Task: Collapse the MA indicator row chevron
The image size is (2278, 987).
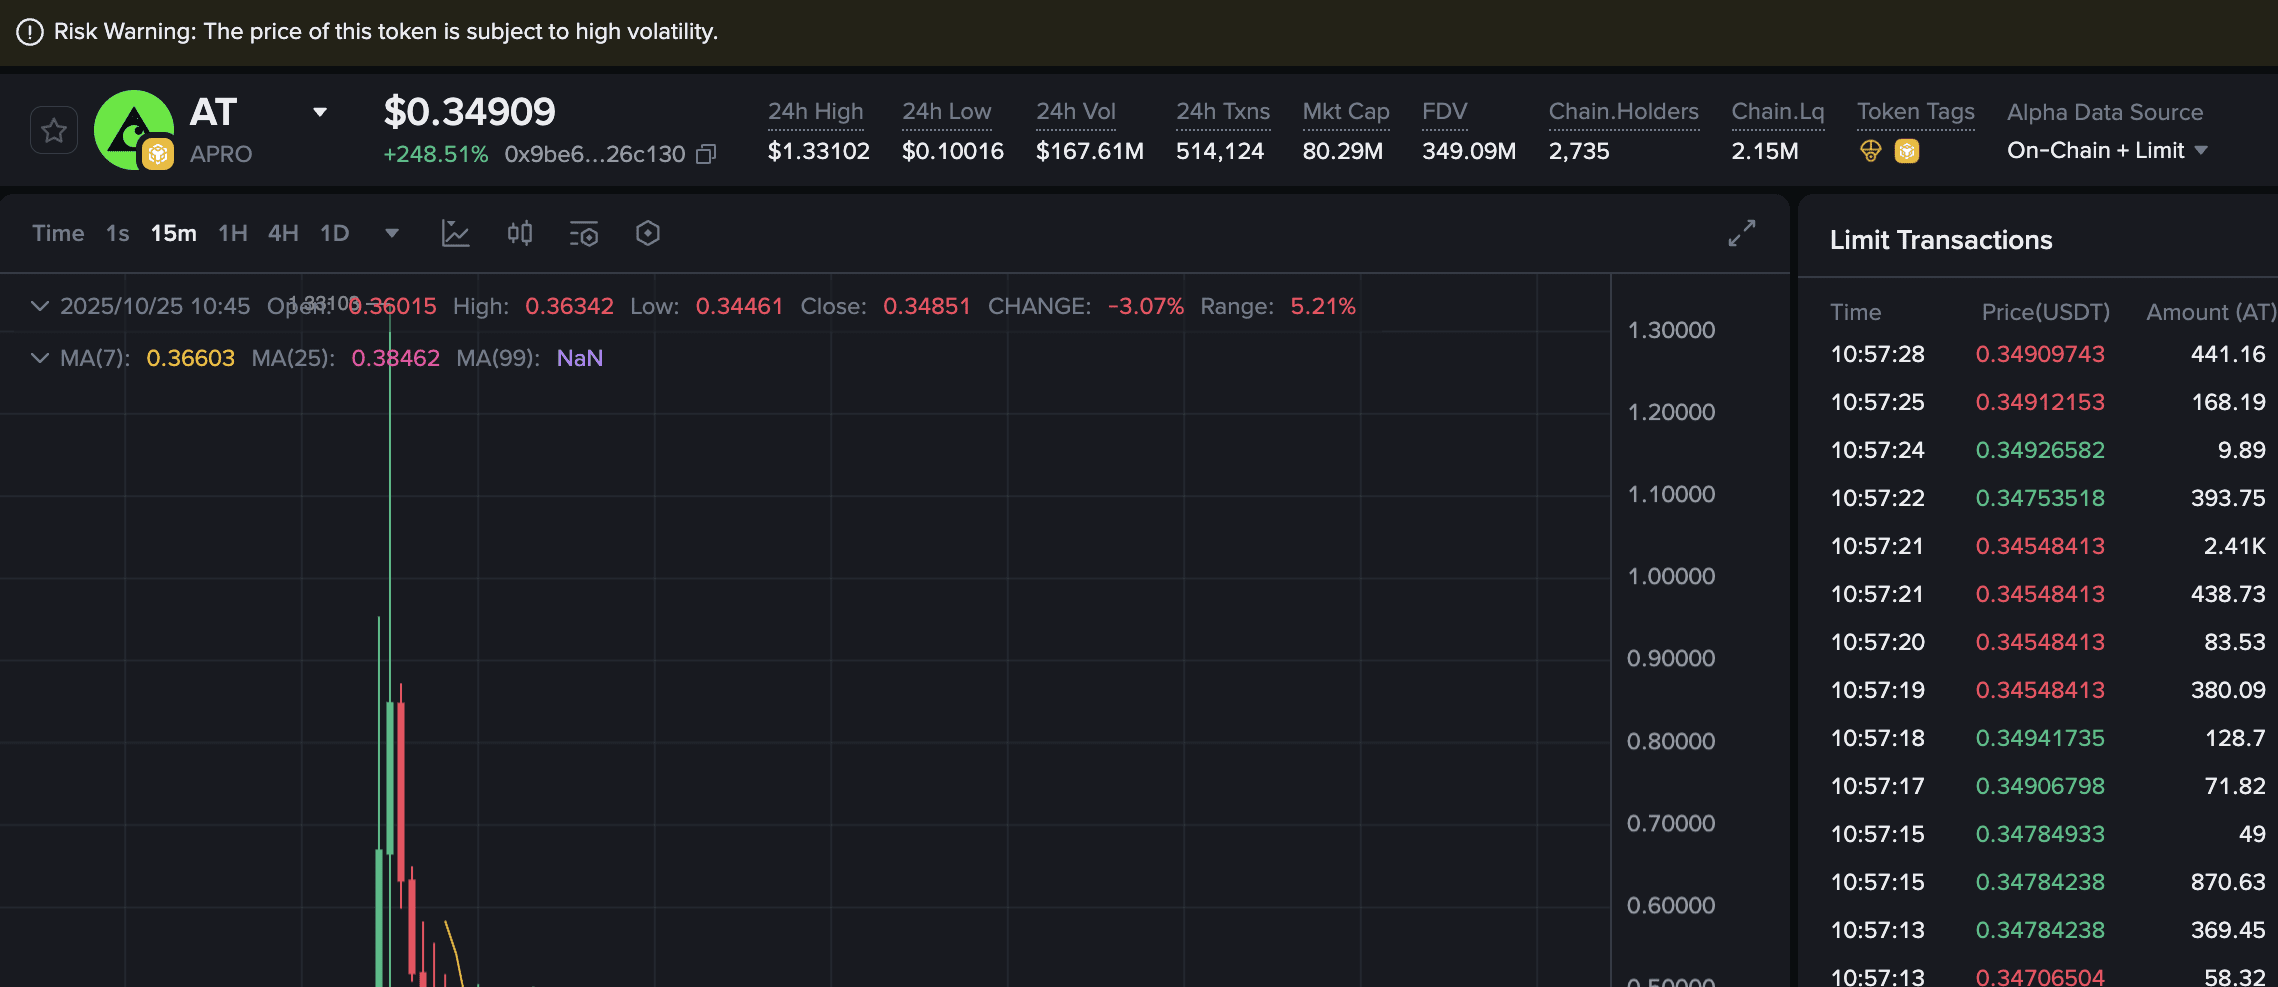Action: click(39, 358)
